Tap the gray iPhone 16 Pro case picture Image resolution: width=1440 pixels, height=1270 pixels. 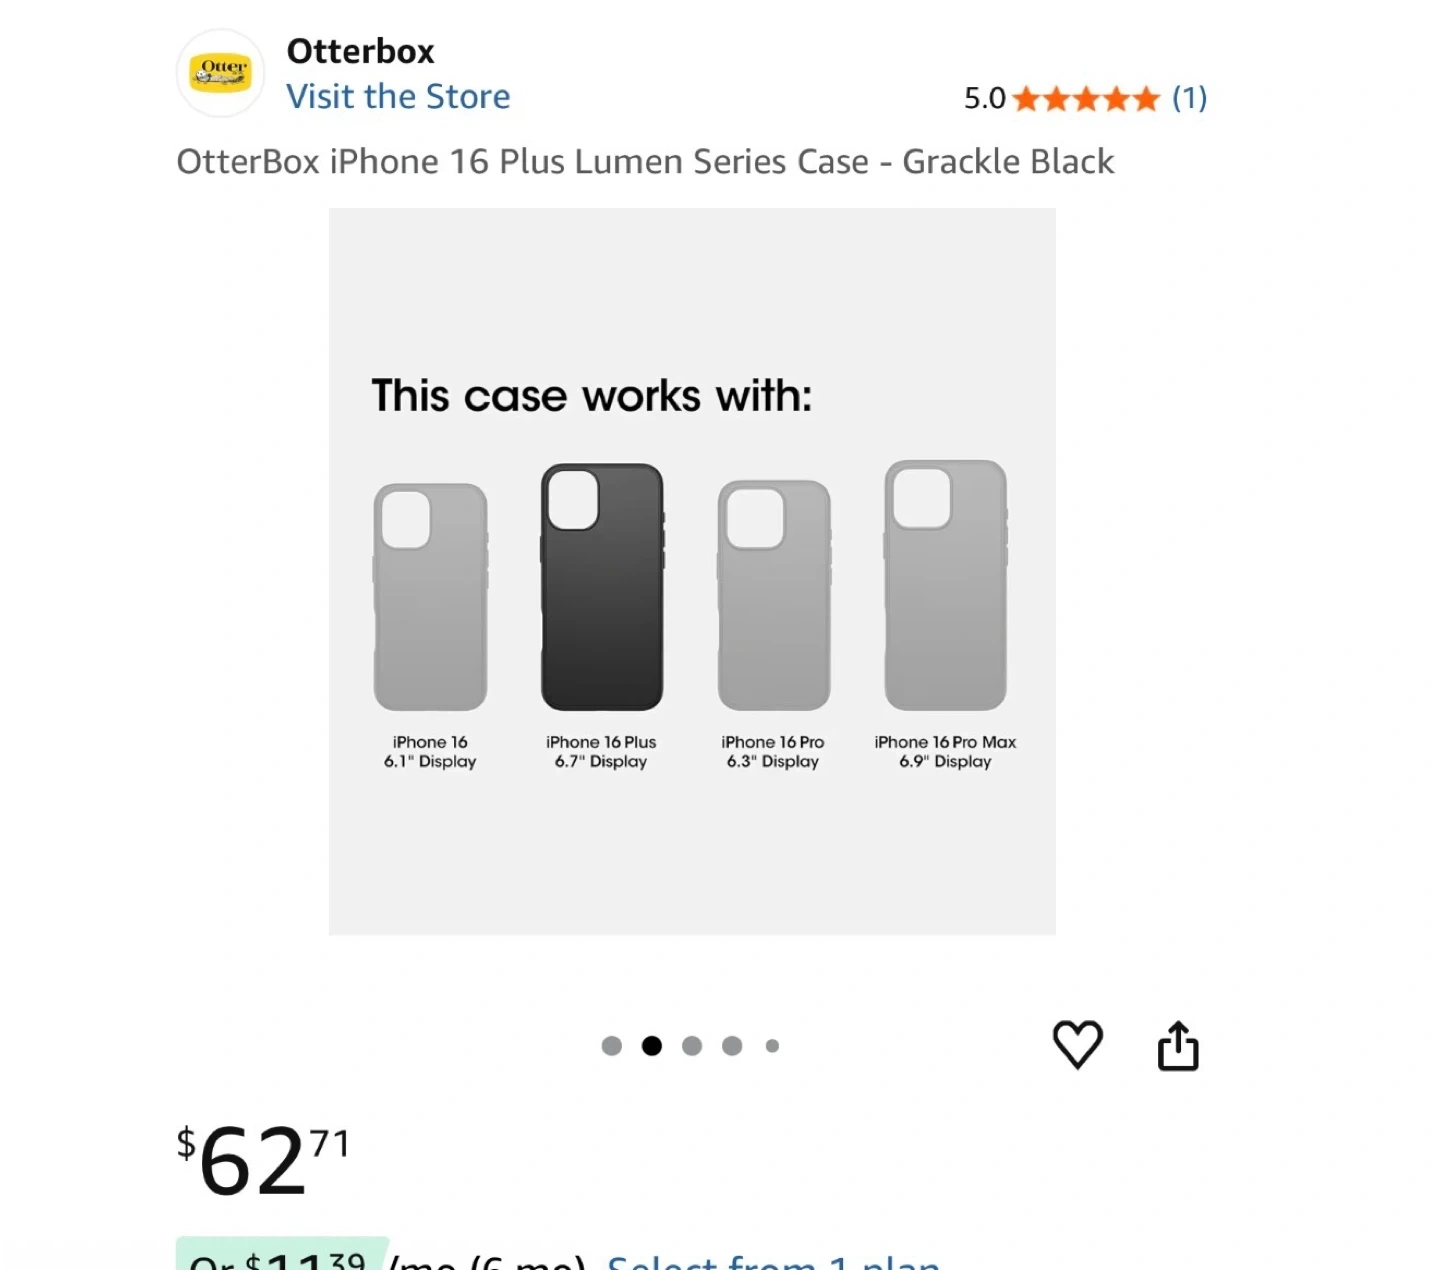tap(773, 595)
